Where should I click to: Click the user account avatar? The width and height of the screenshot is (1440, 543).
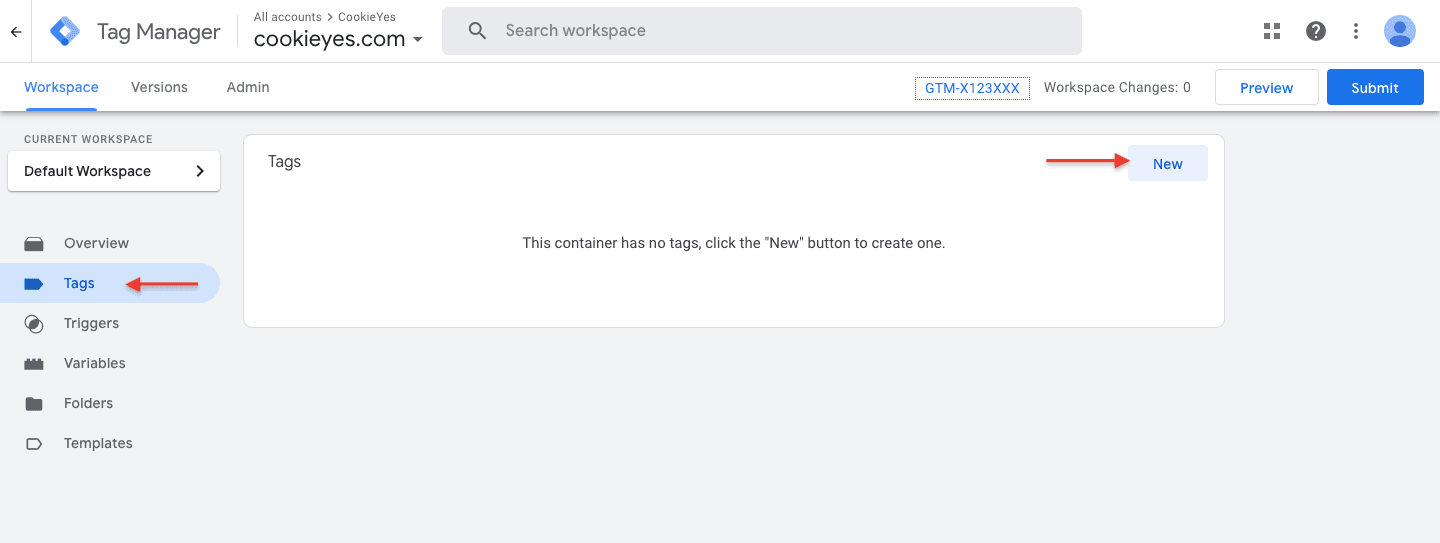click(x=1399, y=31)
